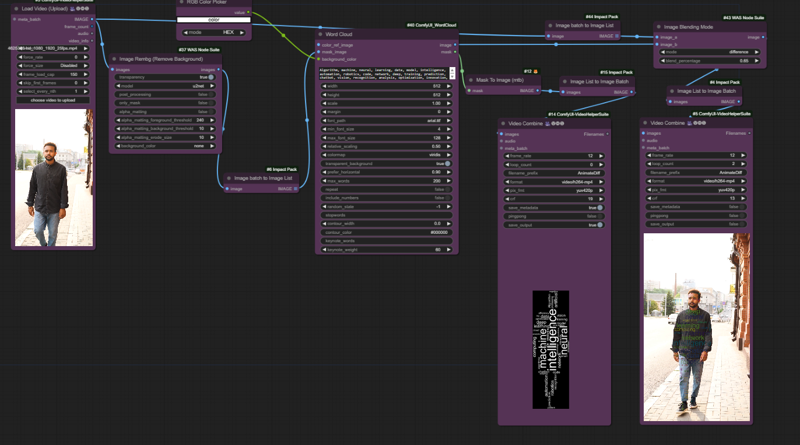
Task: Click the white color swatch in RGB Color Picker
Action: [x=214, y=20]
